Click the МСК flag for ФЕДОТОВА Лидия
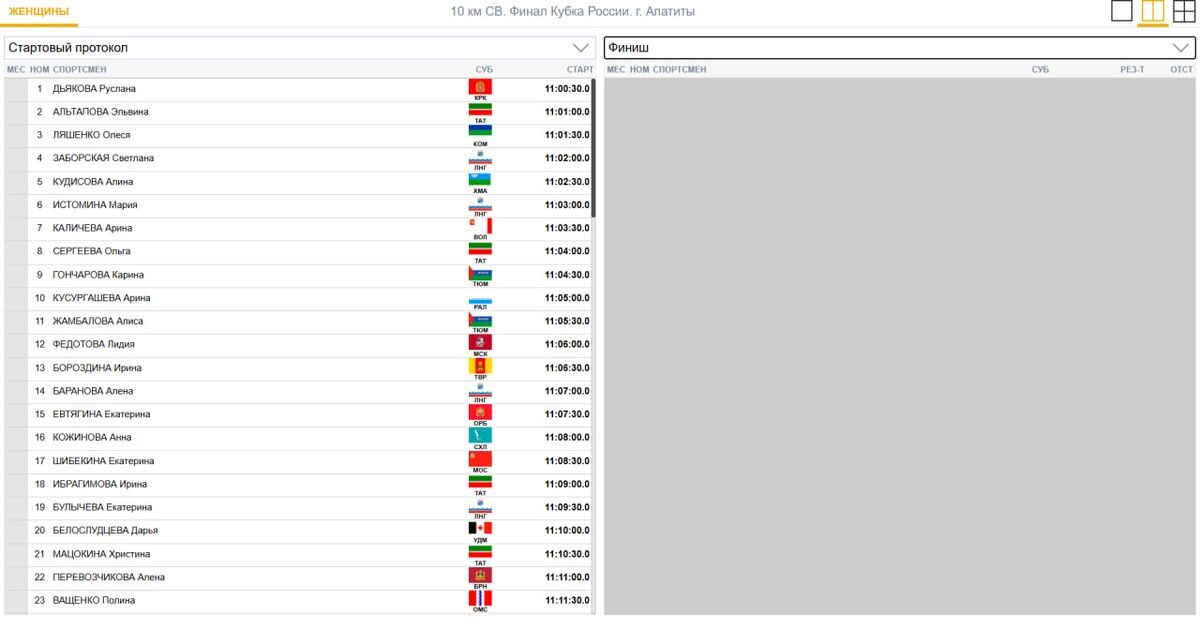1200x631 pixels. pyautogui.click(x=480, y=342)
